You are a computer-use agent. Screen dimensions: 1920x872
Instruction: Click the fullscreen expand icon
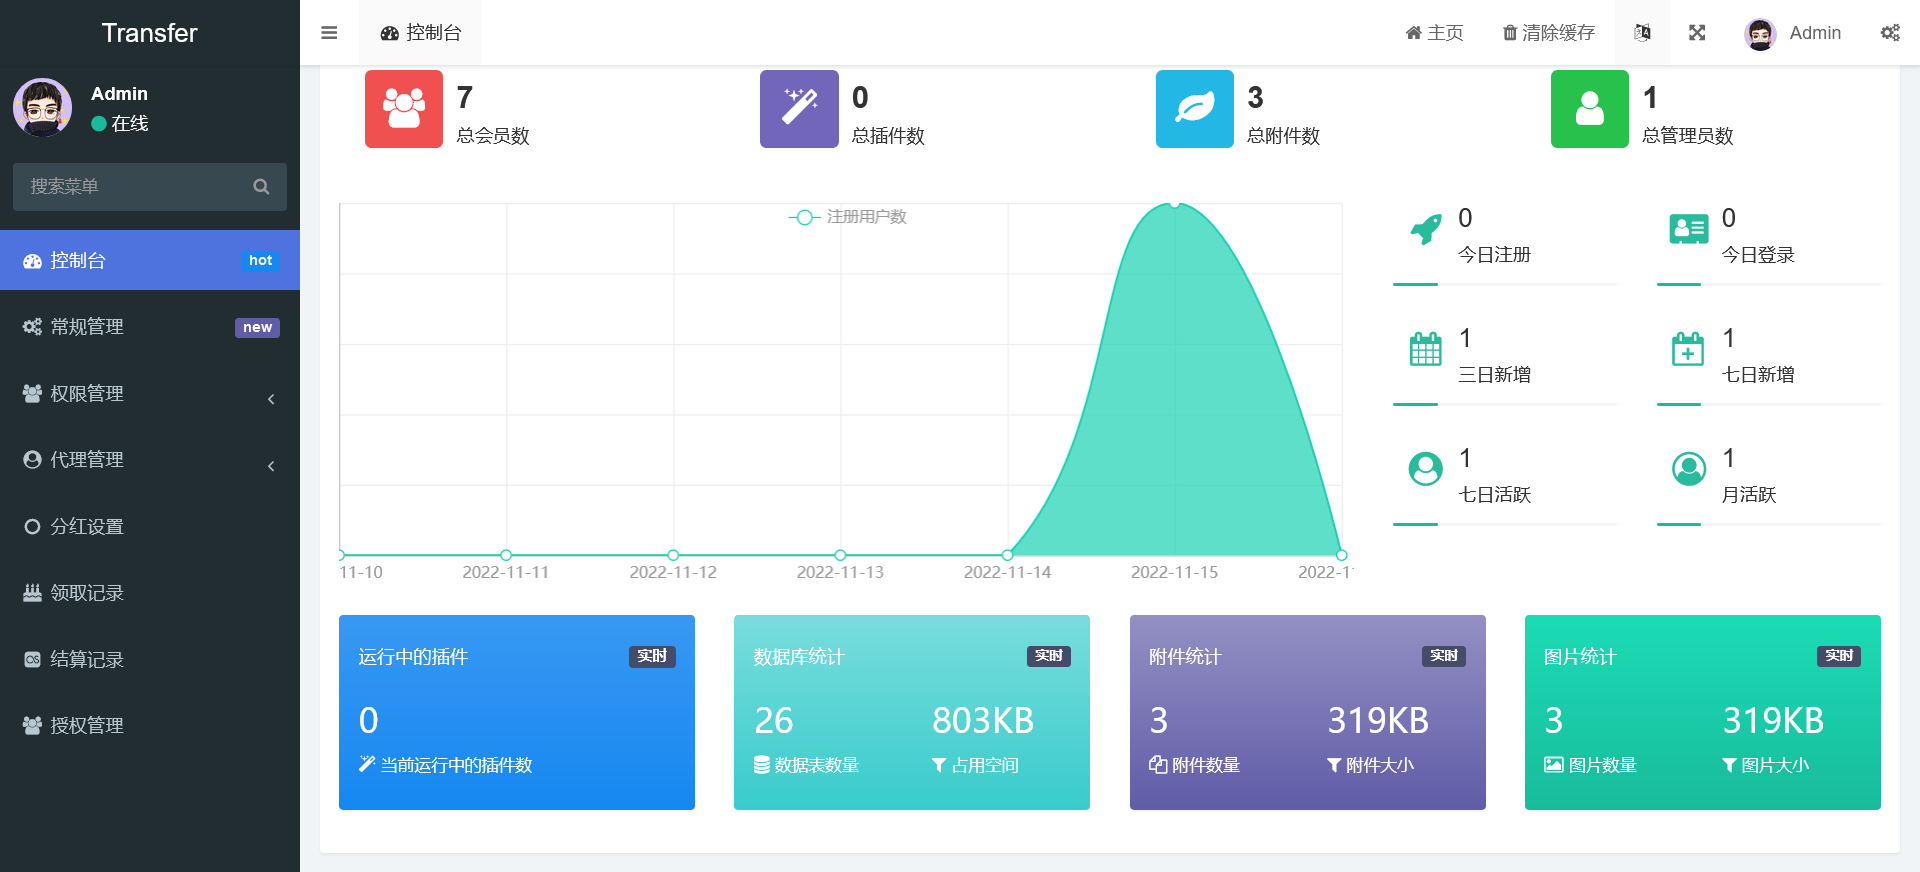[x=1697, y=33]
